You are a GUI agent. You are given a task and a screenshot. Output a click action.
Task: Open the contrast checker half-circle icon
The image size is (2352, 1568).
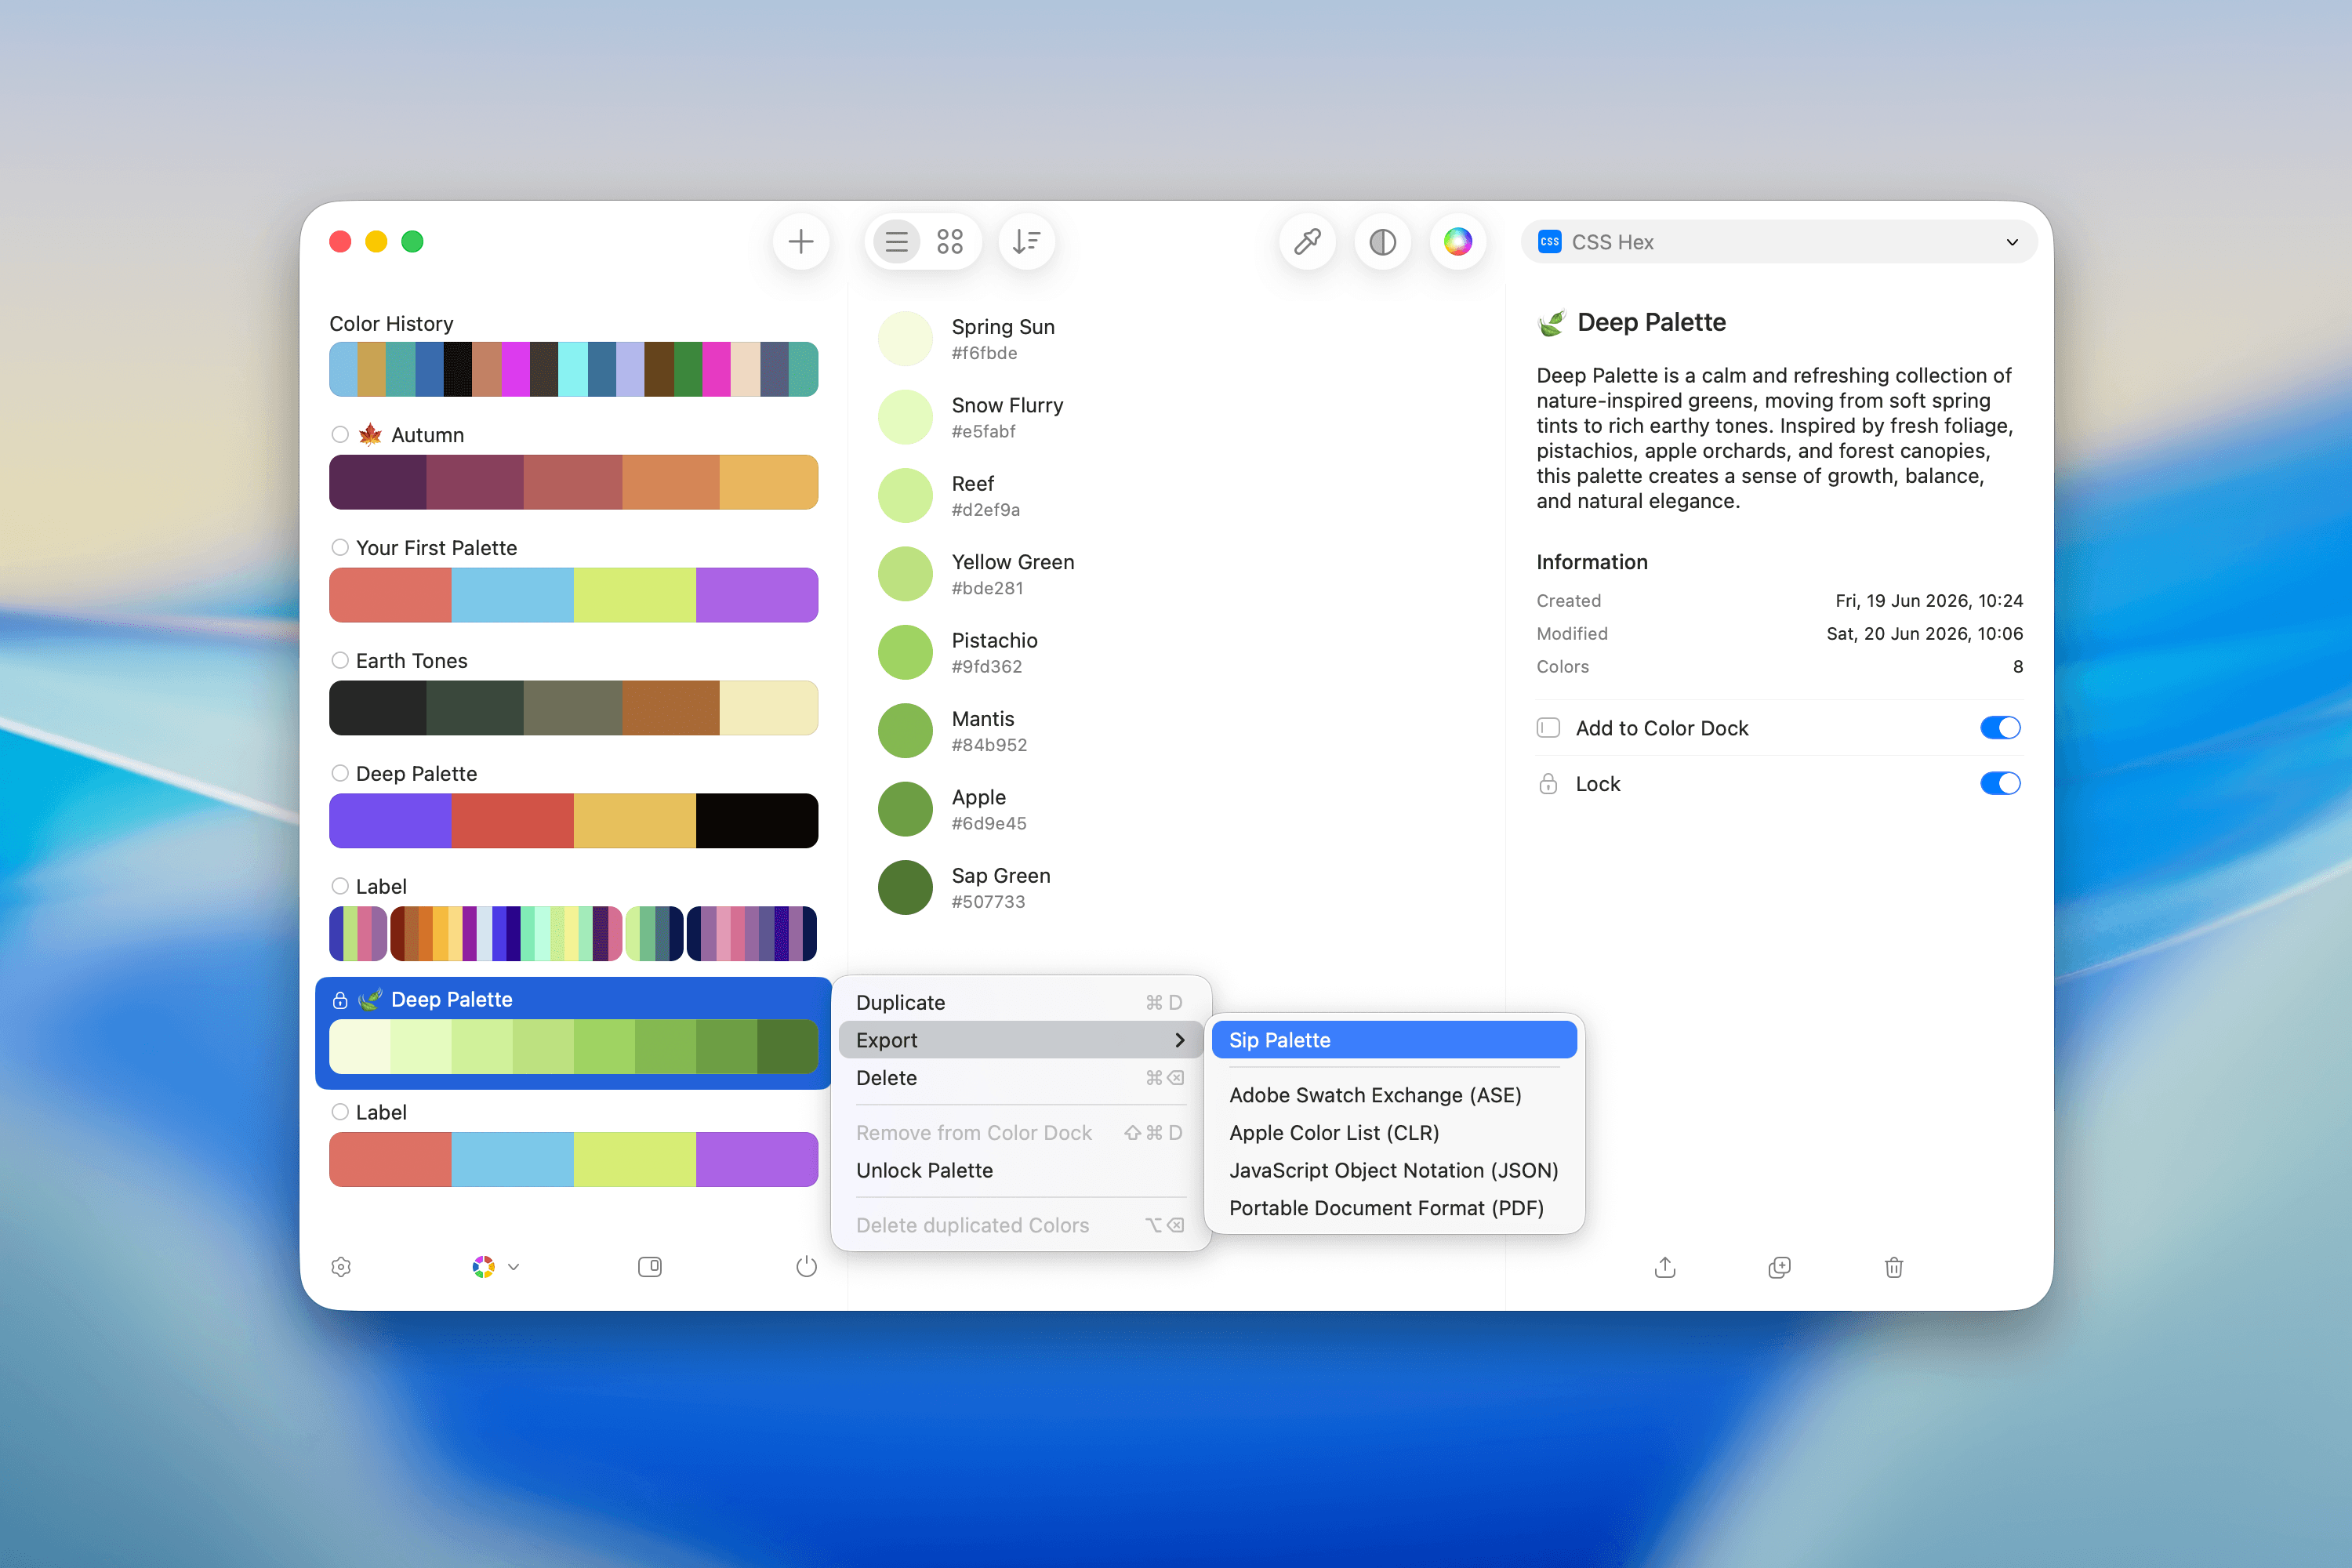coord(1383,242)
